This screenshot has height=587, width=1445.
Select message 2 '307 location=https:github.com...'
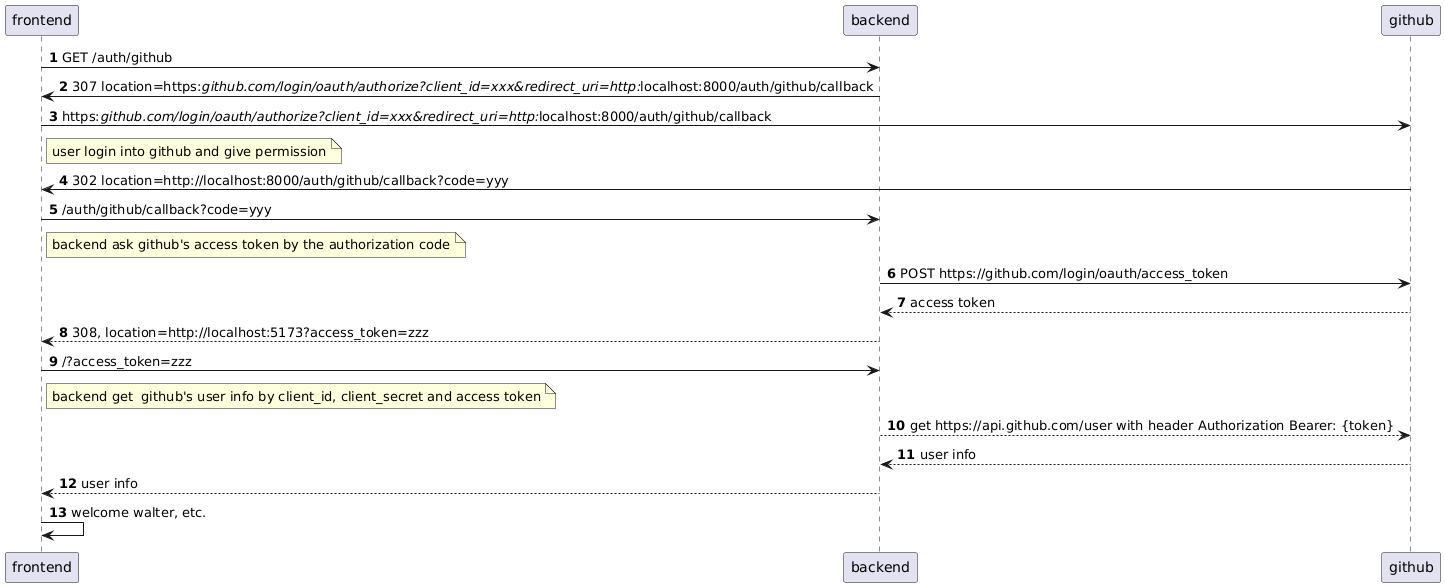[x=466, y=87]
